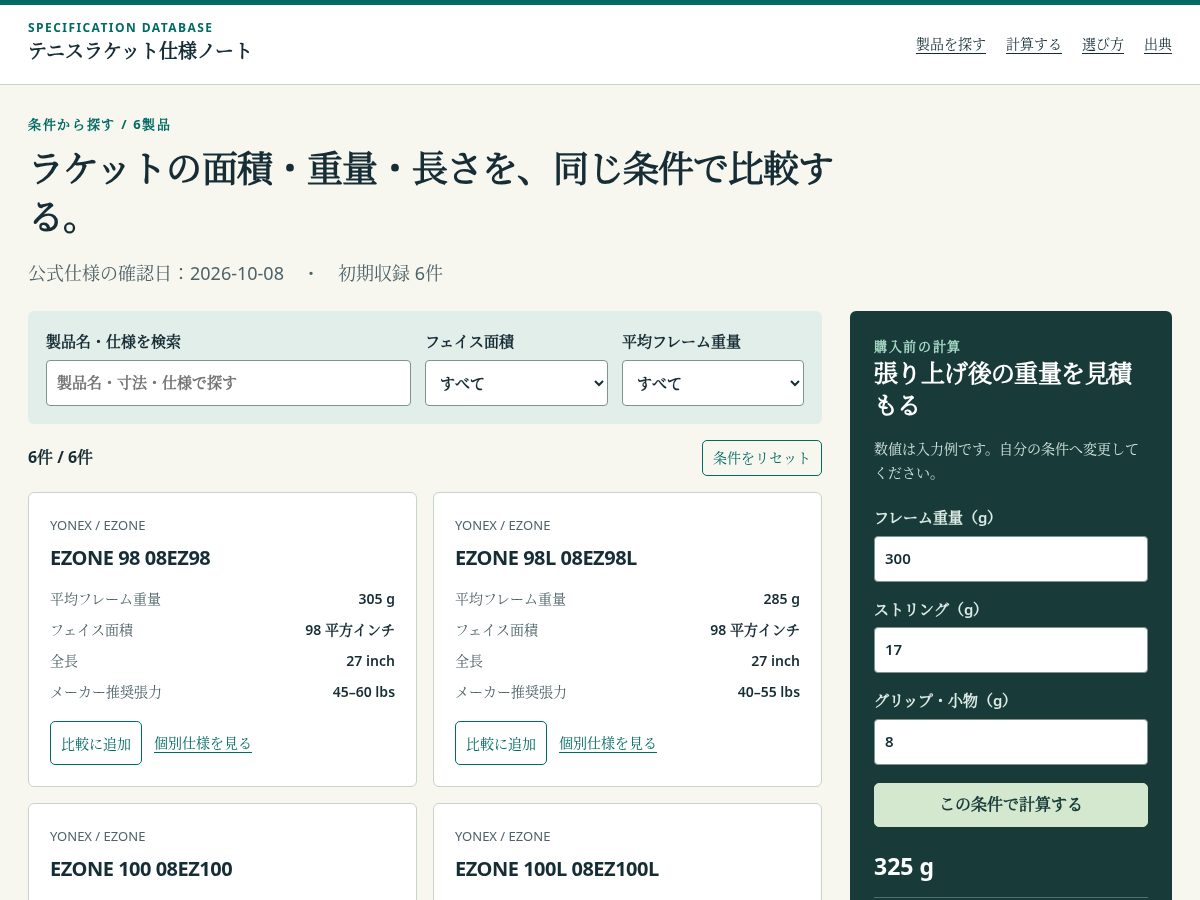The width and height of the screenshot is (1200, 900).
Task: Click the 張り上げ後の重量を見積もる heading
Action: [x=1003, y=389]
